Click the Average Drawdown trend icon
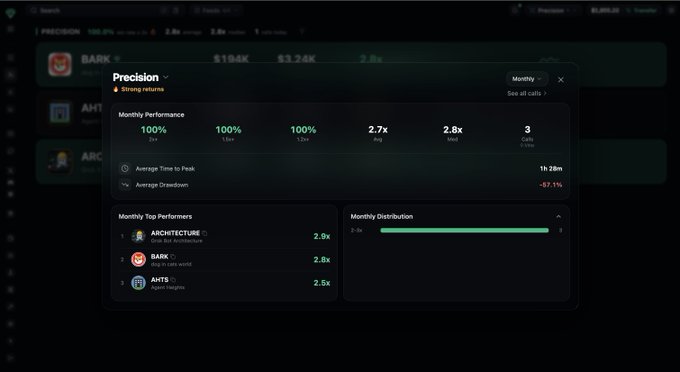The height and width of the screenshot is (372, 680). pos(125,185)
